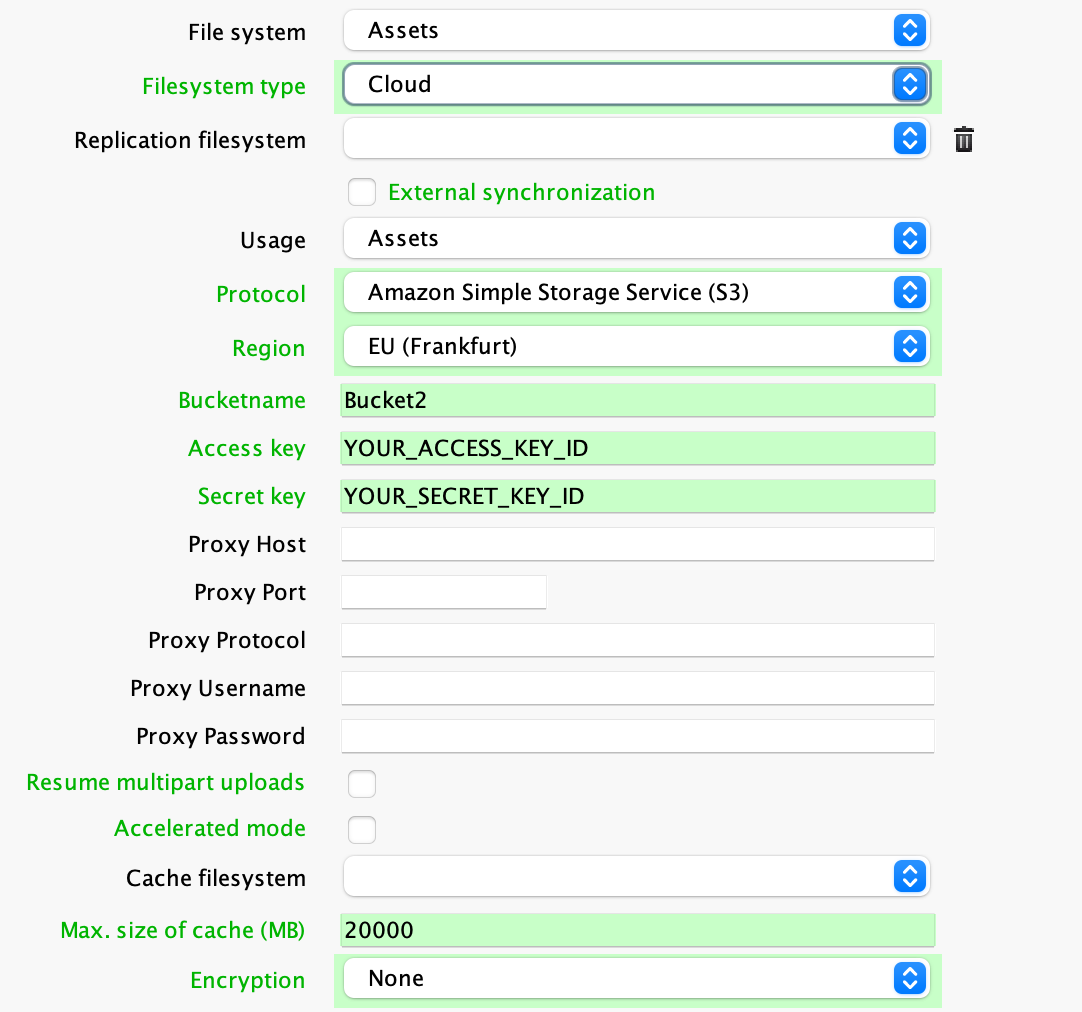The image size is (1082, 1012).
Task: Select the Proxy Port input box
Action: pyautogui.click(x=444, y=592)
